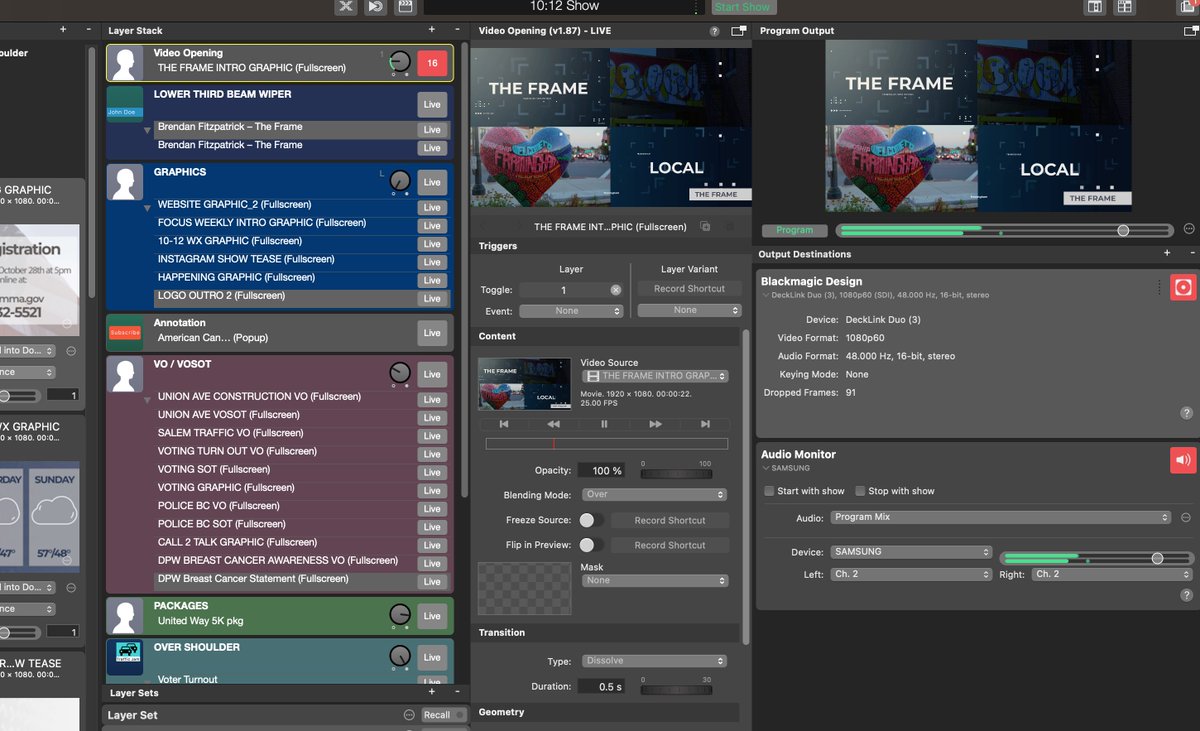The image size is (1200, 731).
Task: Click Record Shortcut next to Freeze Source
Action: pos(669,520)
